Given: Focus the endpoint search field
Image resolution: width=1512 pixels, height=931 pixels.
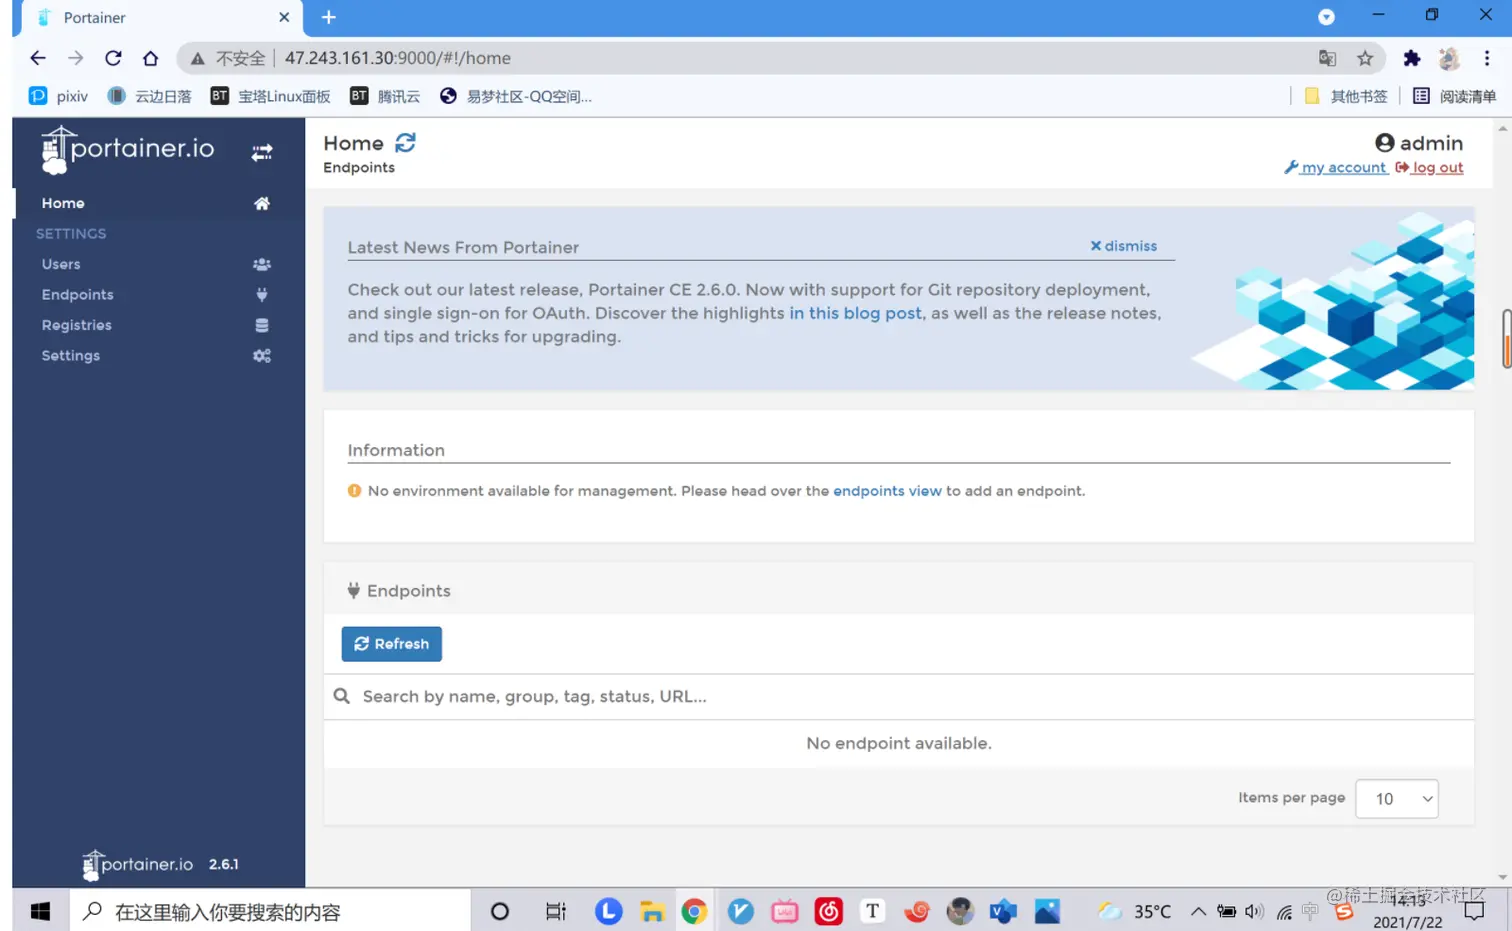Looking at the screenshot, I should pyautogui.click(x=898, y=696).
